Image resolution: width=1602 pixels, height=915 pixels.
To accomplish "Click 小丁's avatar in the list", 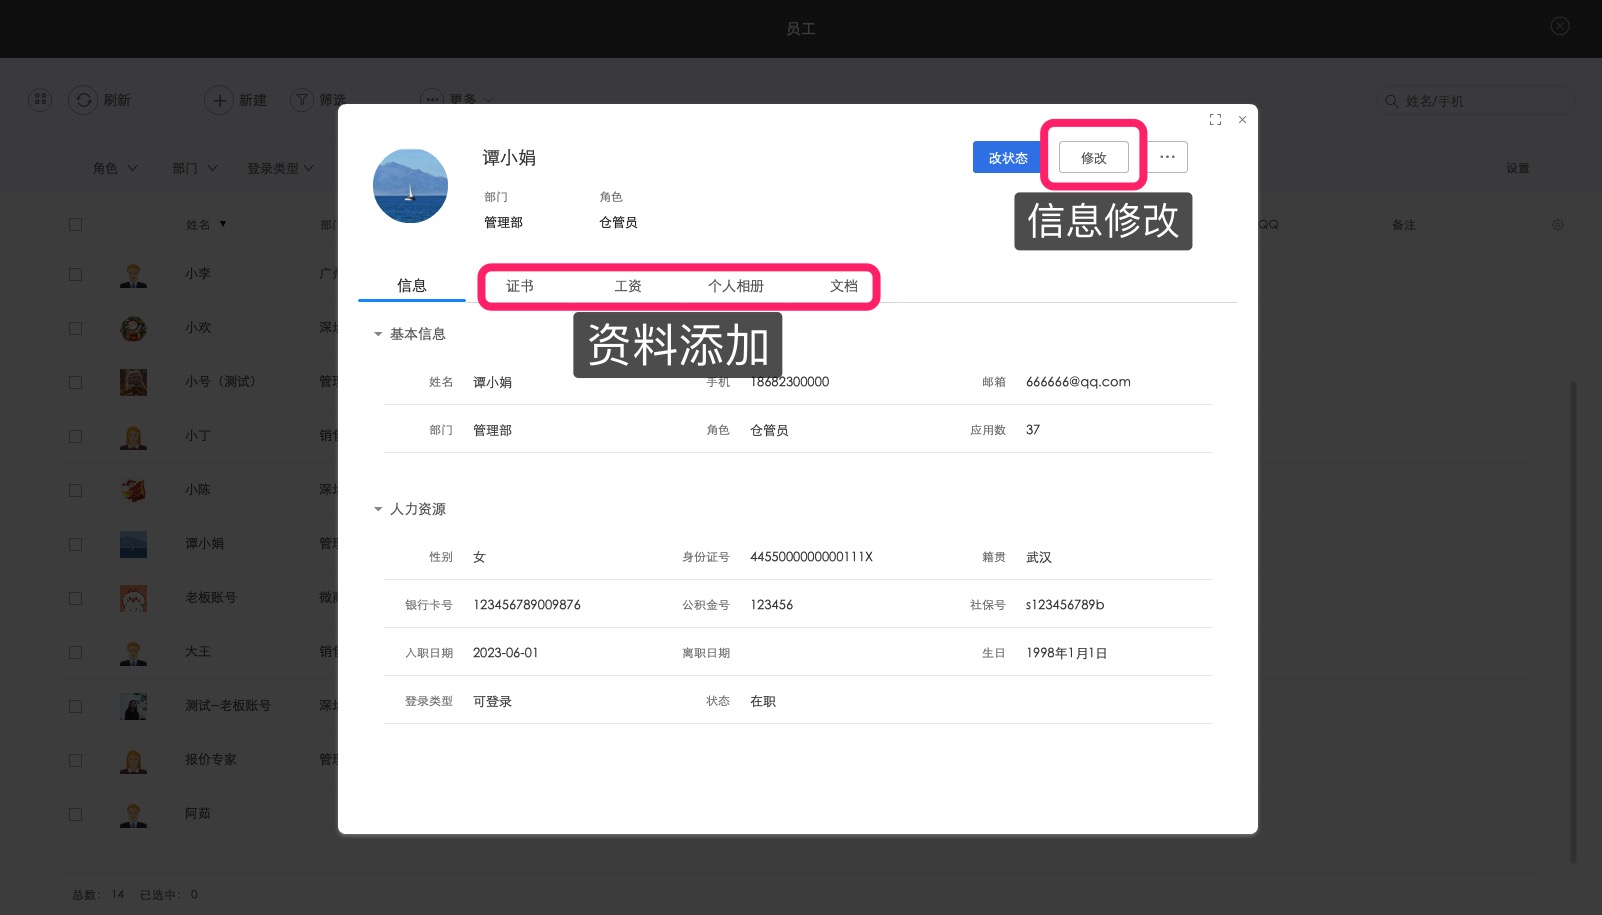I will click(x=133, y=436).
